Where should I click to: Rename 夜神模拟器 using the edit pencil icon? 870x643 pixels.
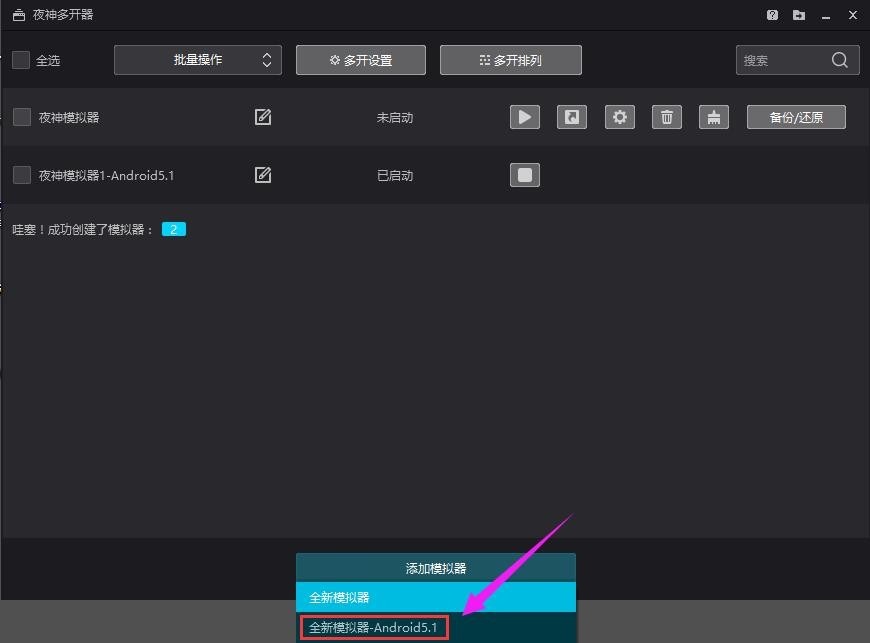(x=262, y=117)
